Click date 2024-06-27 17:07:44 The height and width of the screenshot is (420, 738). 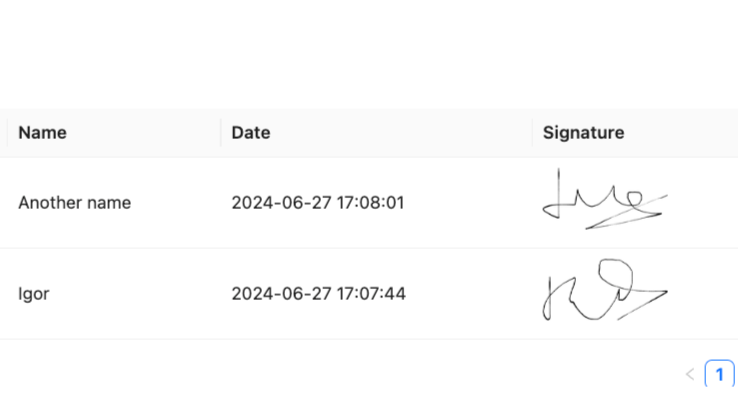tap(317, 294)
